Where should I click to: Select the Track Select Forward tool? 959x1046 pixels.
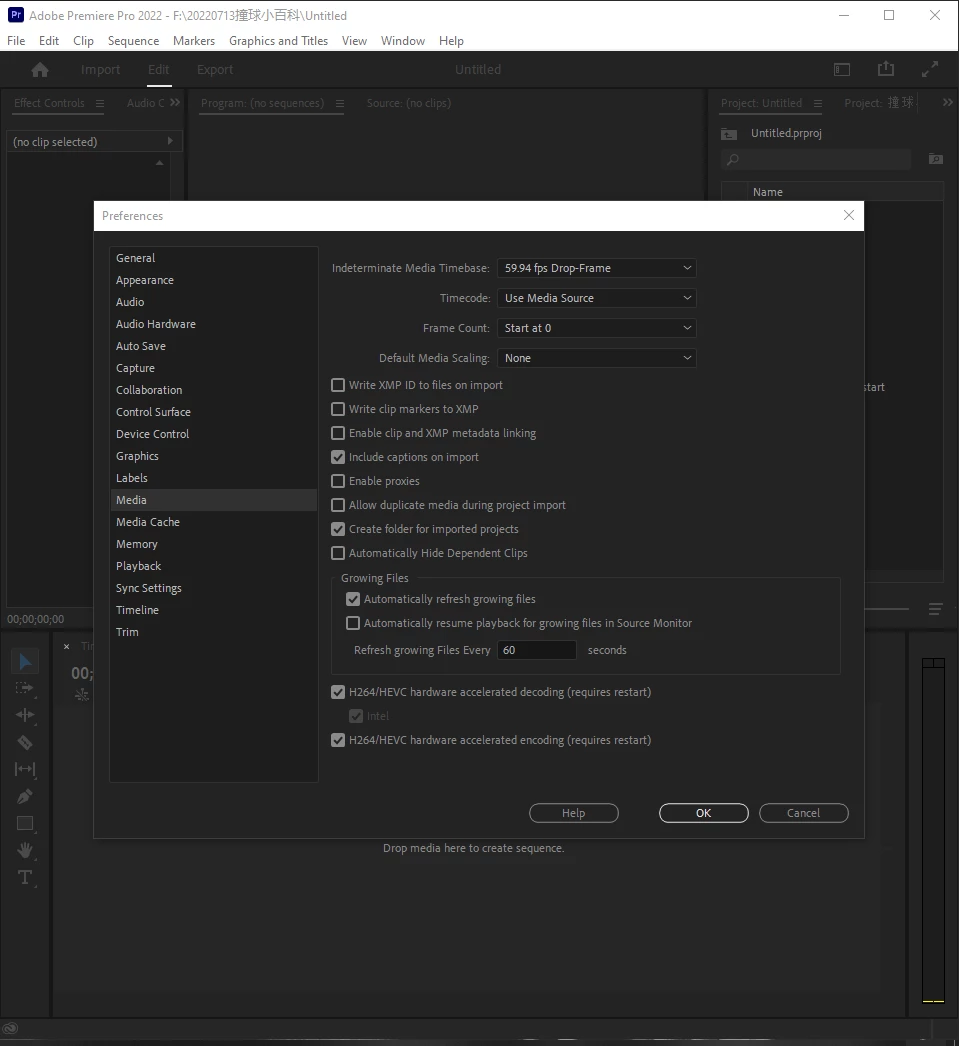tap(25, 688)
